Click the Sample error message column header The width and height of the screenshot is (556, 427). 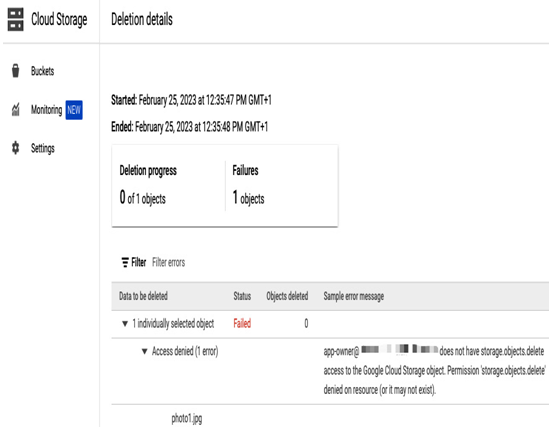point(354,296)
